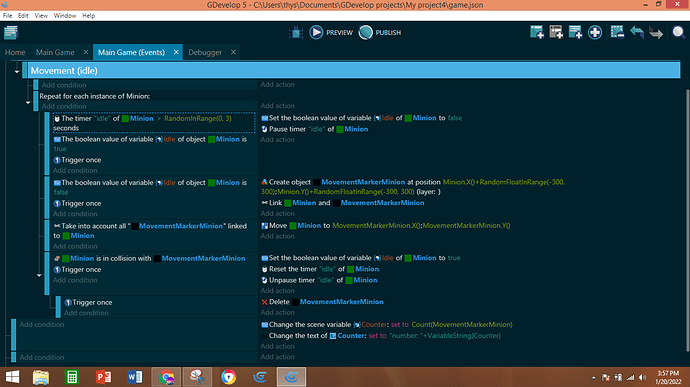Open the add other event plus menu
The width and height of the screenshot is (690, 387).
point(595,33)
